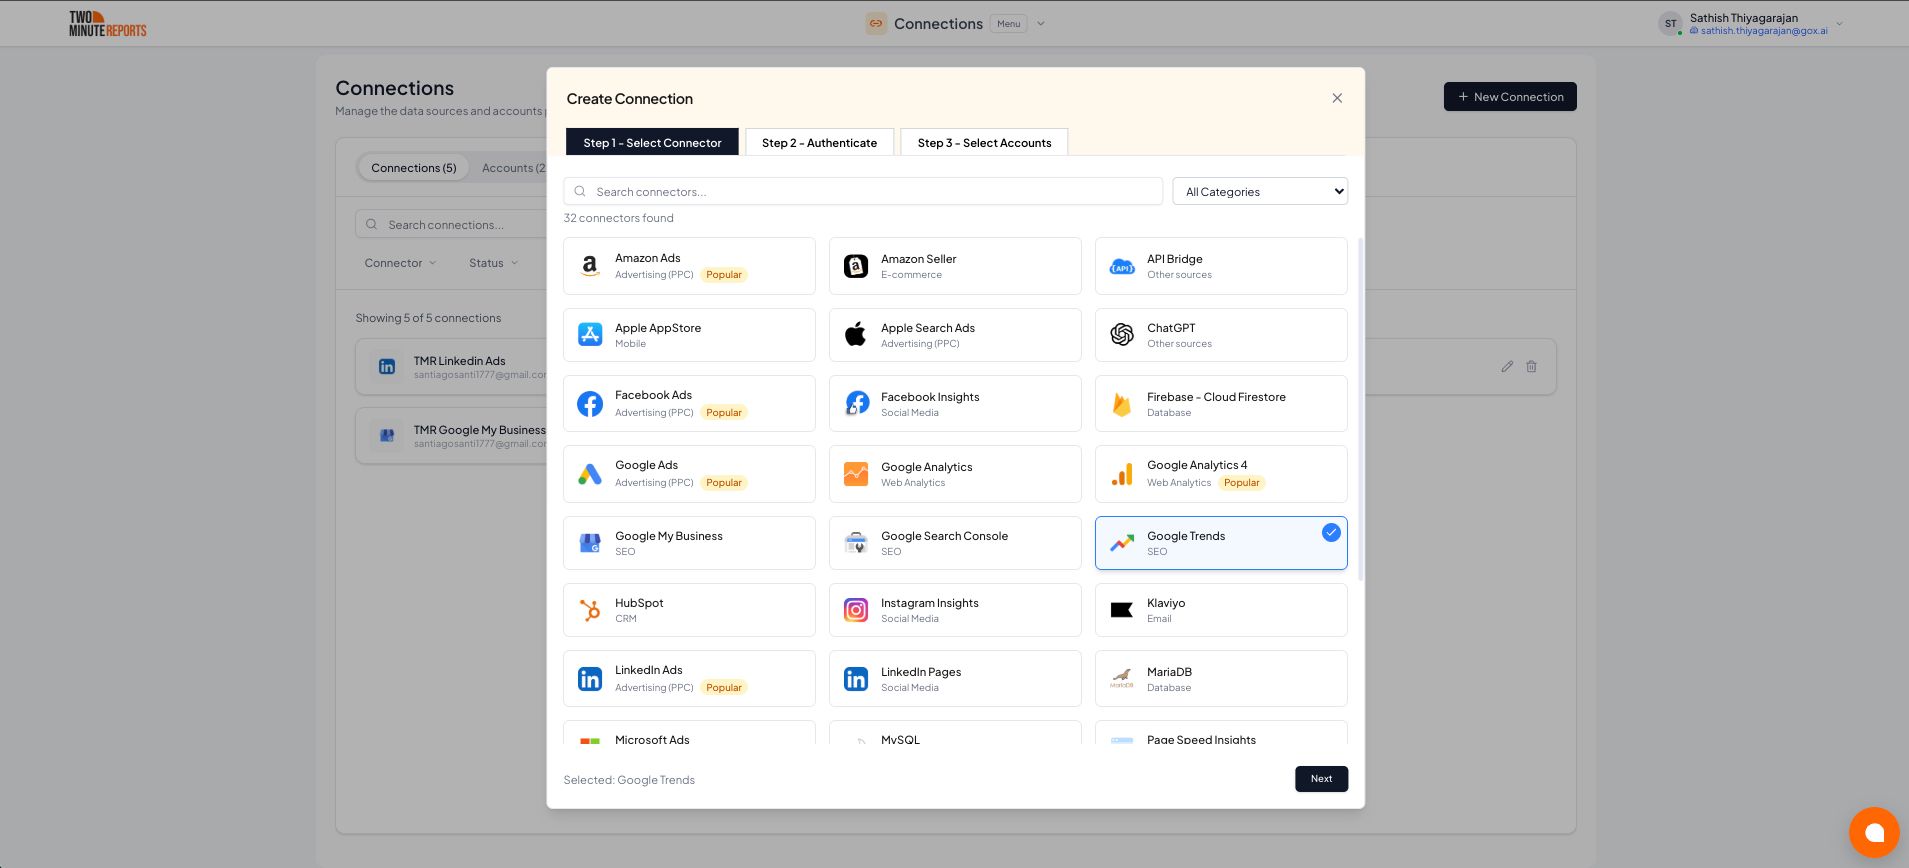The width and height of the screenshot is (1909, 868).
Task: Click the Apple Search Ads icon
Action: click(x=856, y=335)
